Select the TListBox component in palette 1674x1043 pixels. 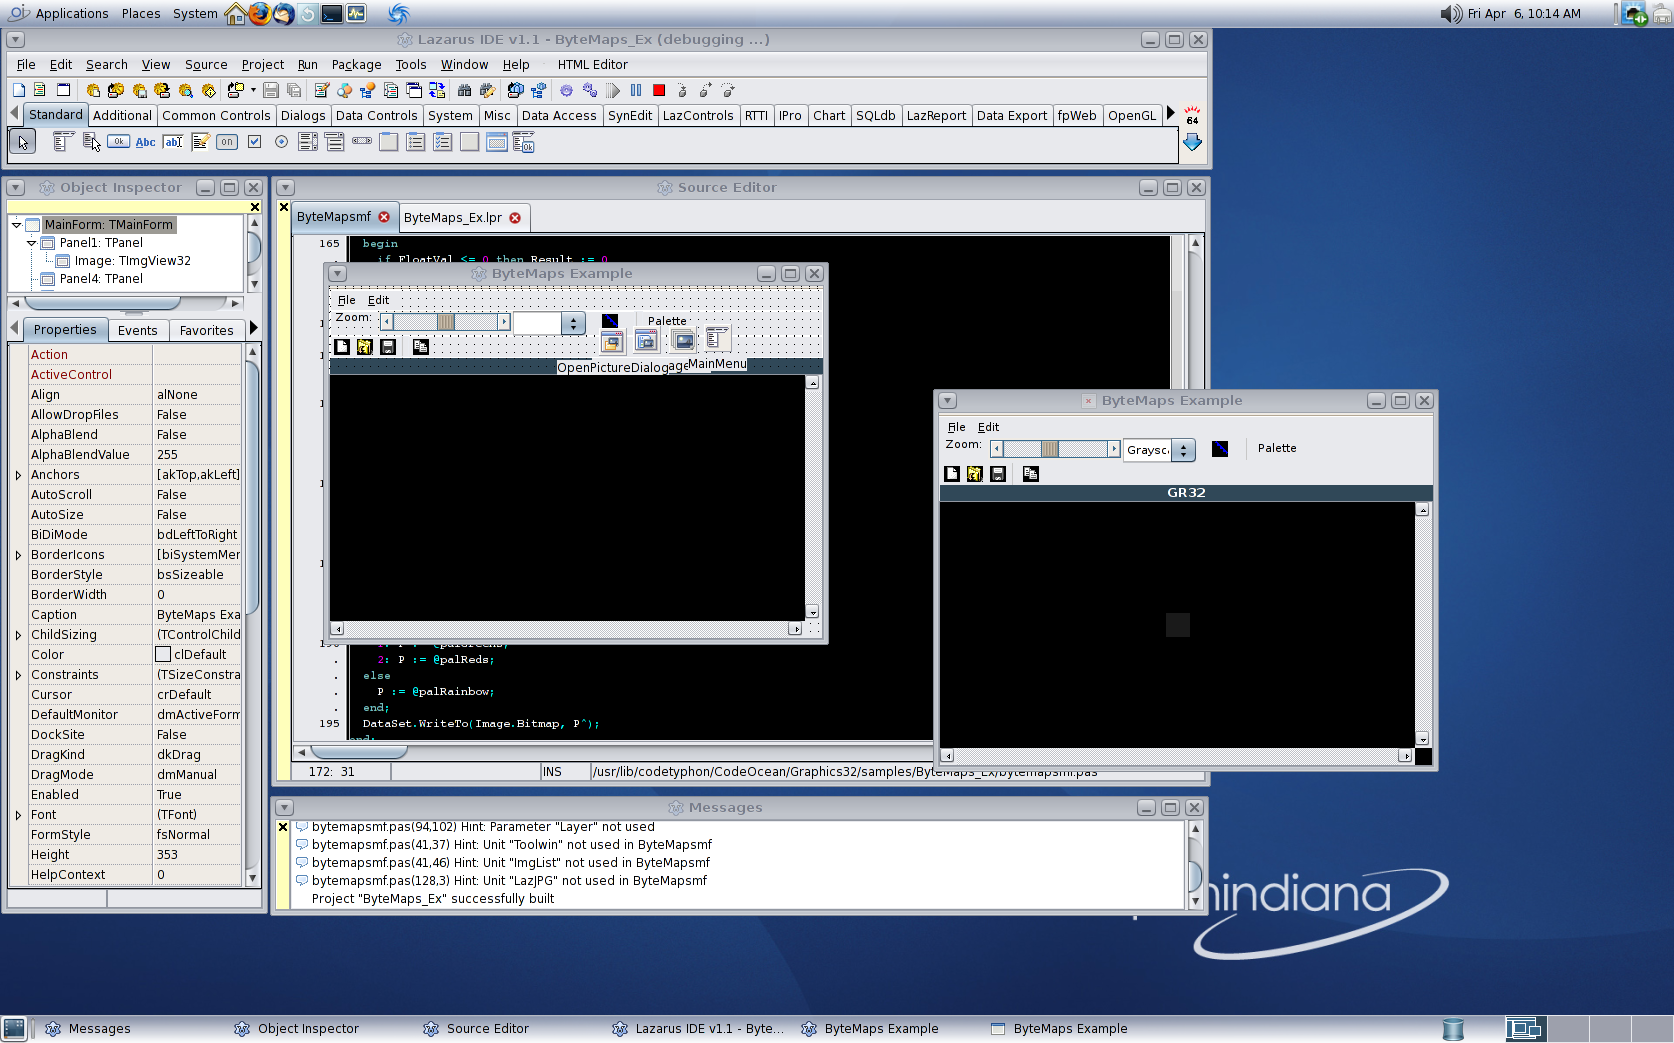pos(308,142)
